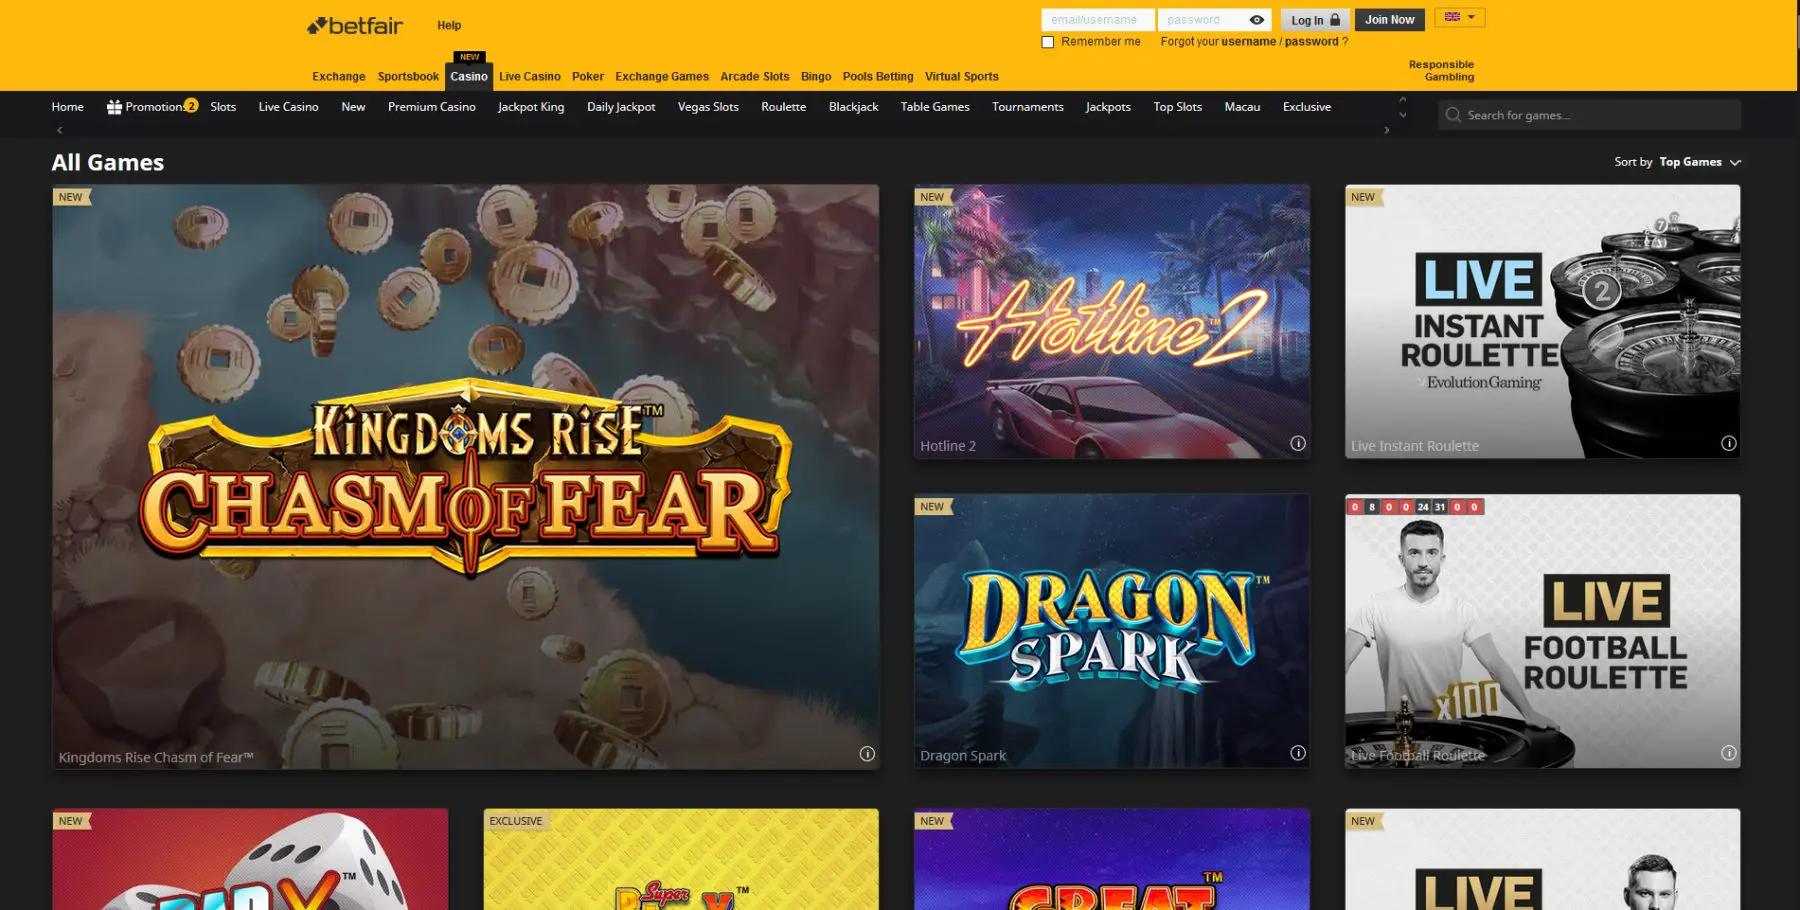The width and height of the screenshot is (1800, 910).
Task: Open the Hotline 2 game thumbnail
Action: coord(1112,322)
